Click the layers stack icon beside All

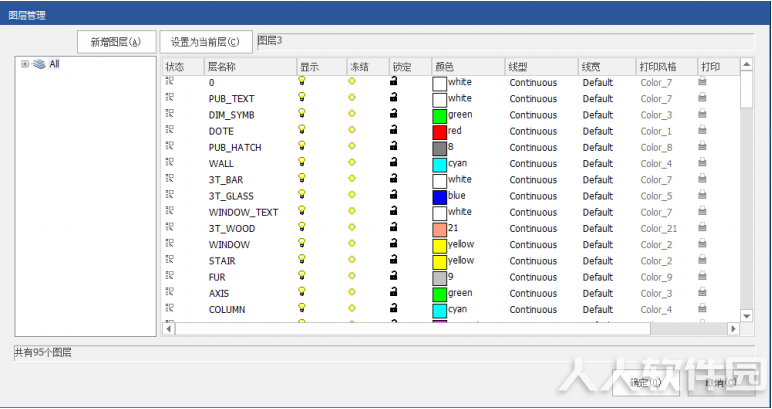(x=39, y=64)
